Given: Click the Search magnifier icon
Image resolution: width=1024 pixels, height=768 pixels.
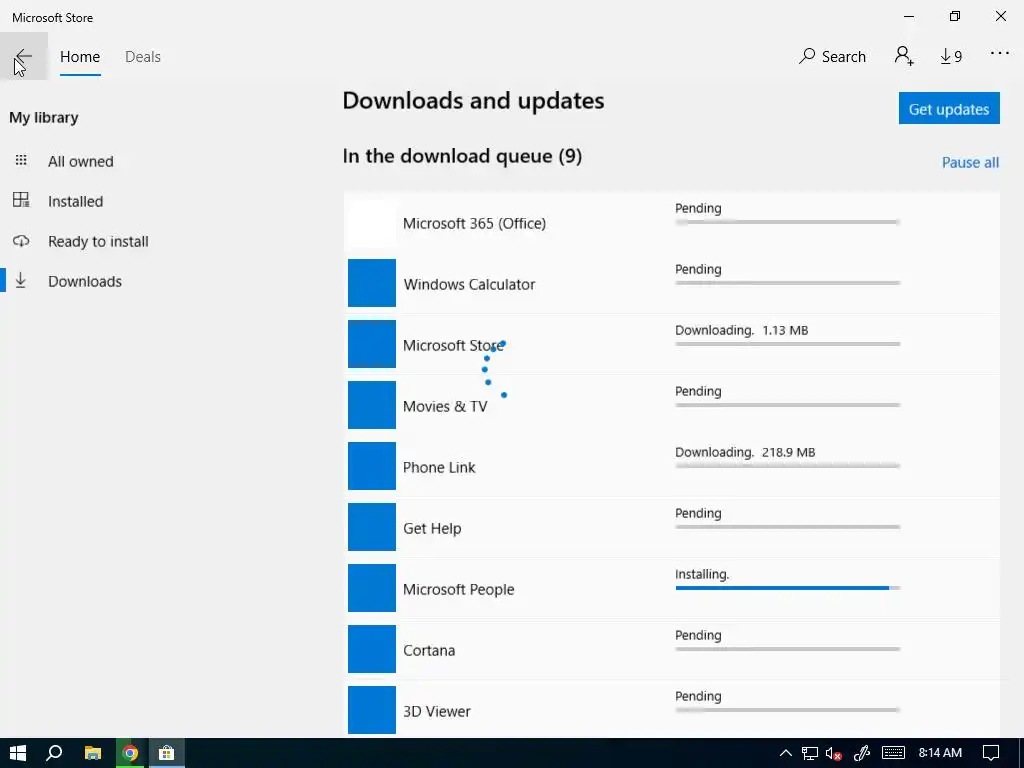Looking at the screenshot, I should 807,56.
